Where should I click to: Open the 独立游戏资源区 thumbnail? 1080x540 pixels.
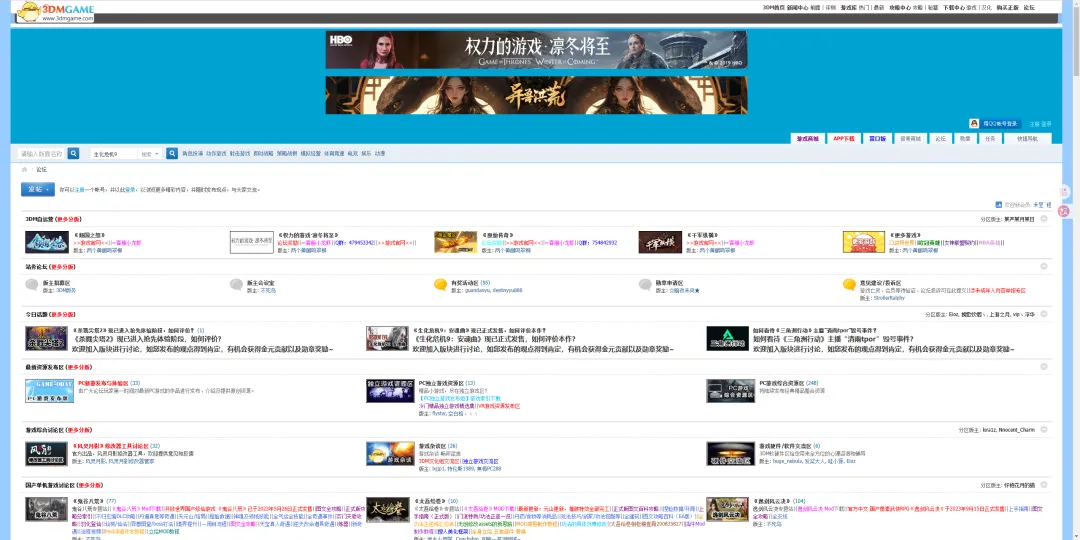(x=390, y=391)
